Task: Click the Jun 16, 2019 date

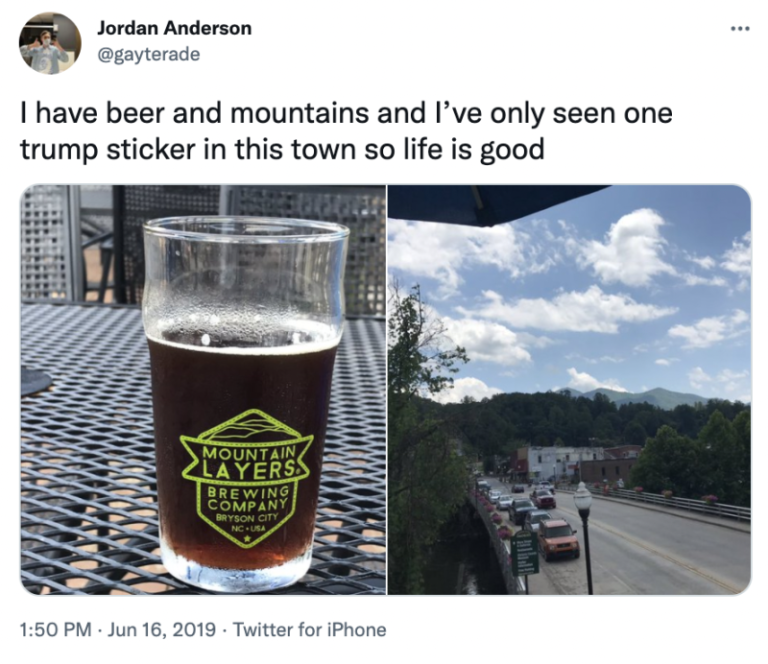Action: coord(161,629)
